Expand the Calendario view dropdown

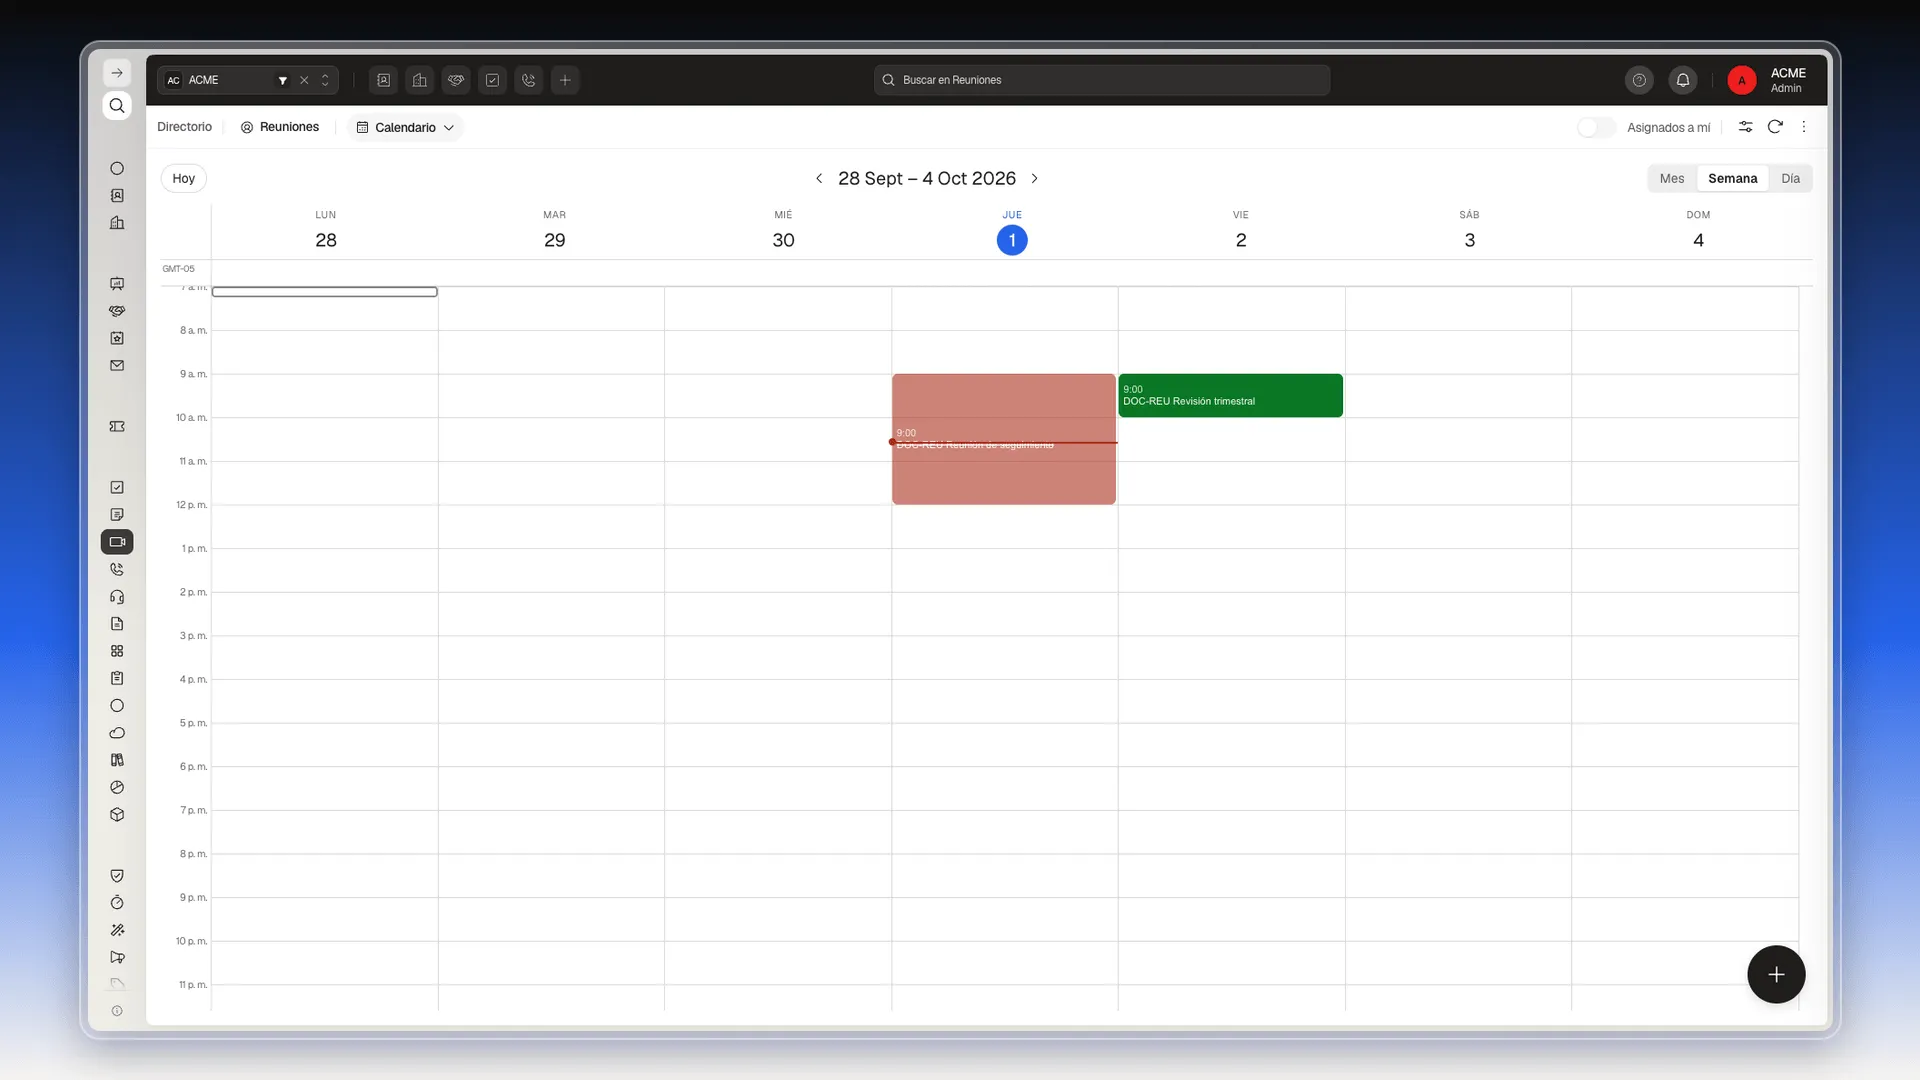[405, 128]
